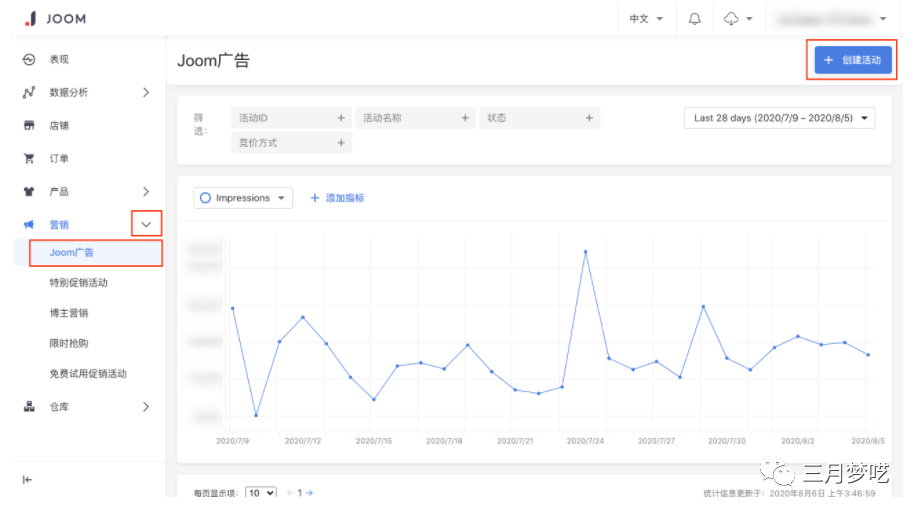Click the 产品 shirt icon
Viewport: 919px width, 513px height.
[x=29, y=192]
